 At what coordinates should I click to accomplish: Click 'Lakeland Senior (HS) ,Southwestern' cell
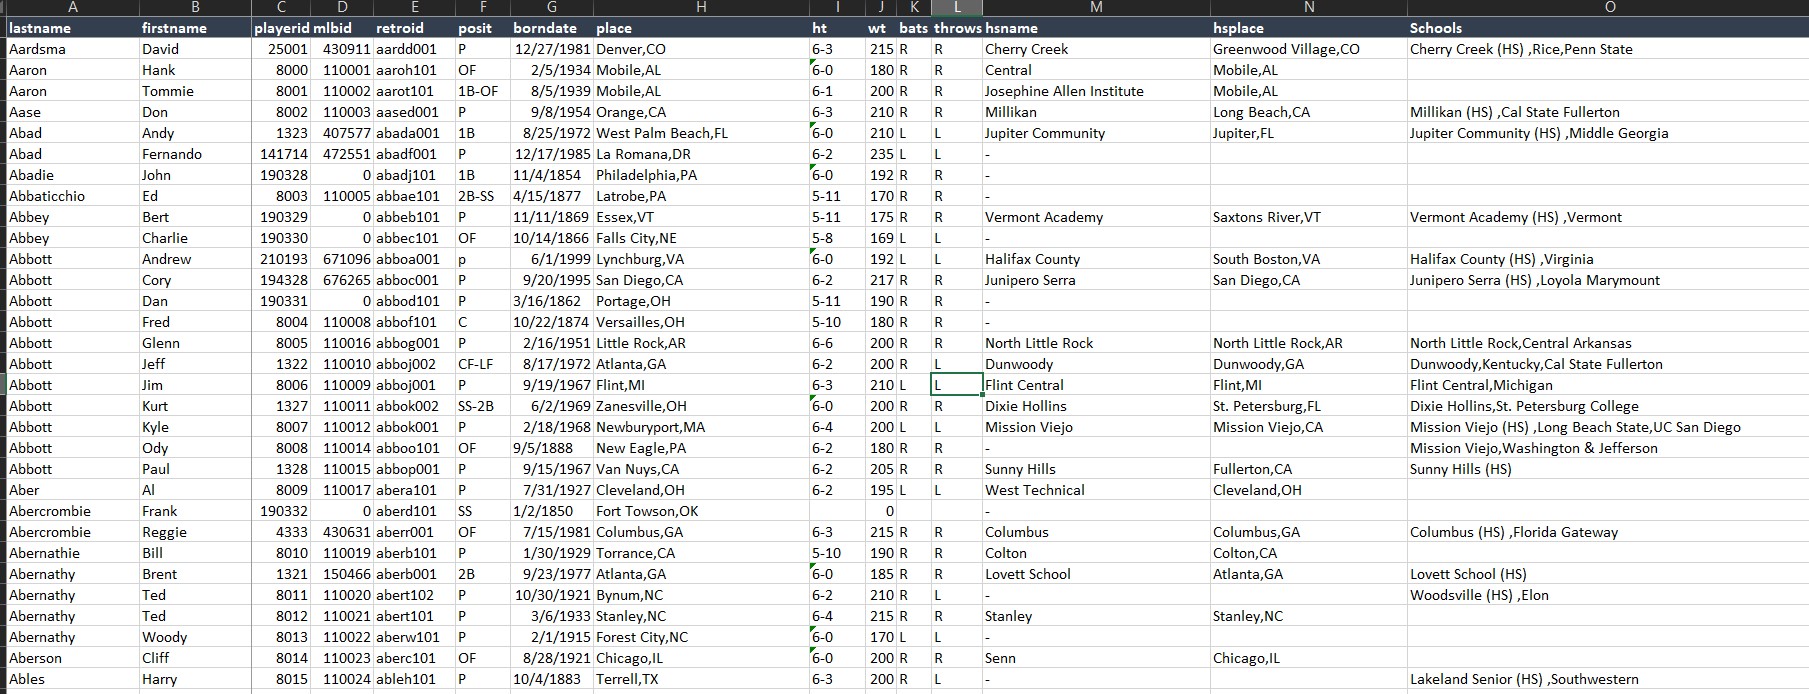[1524, 679]
